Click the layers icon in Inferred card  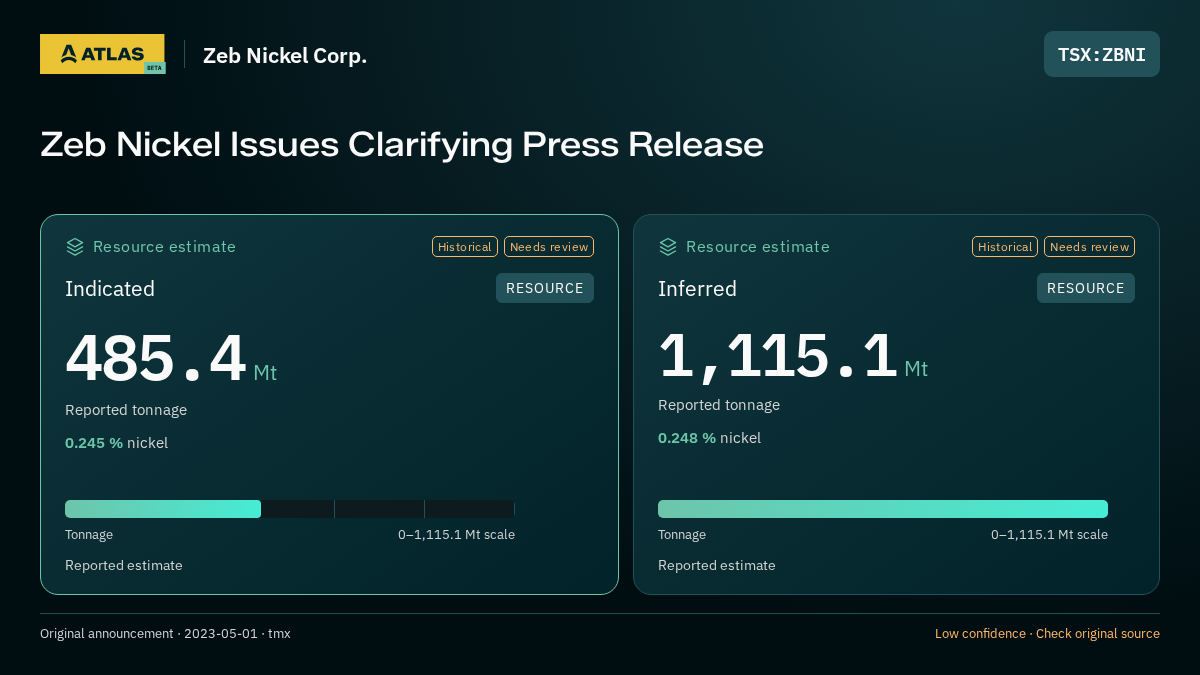pos(668,247)
